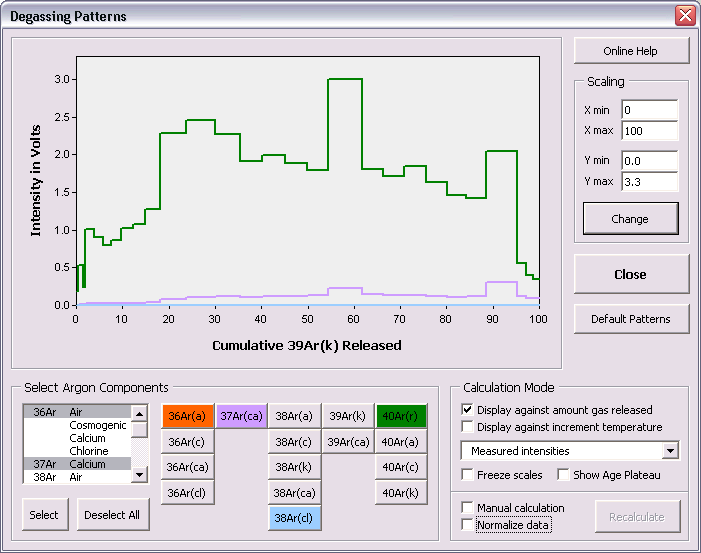
Task: Check the Normalize data box
Action: 468,524
